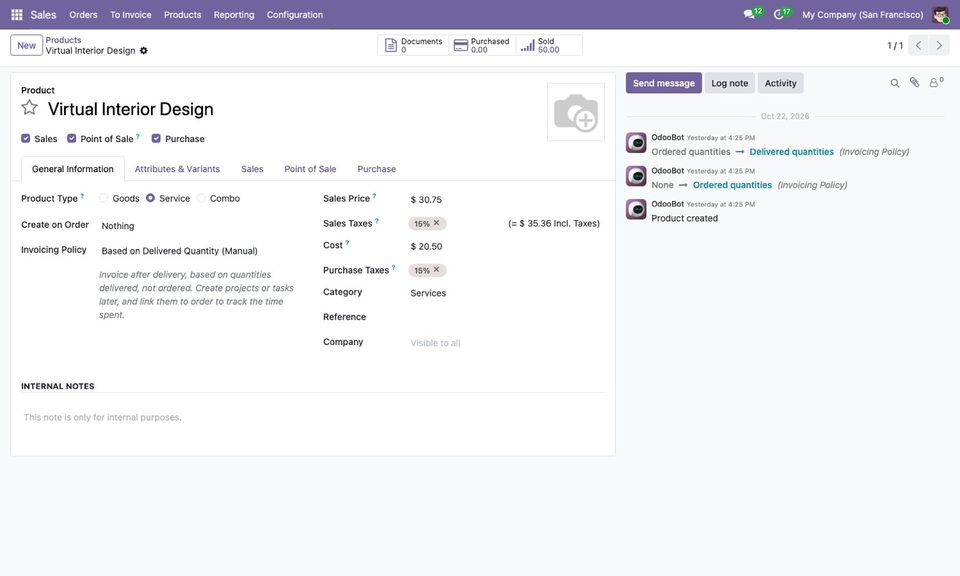Follow the Products breadcrumb link
Viewport: 960px width, 576px height.
pyautogui.click(x=63, y=40)
